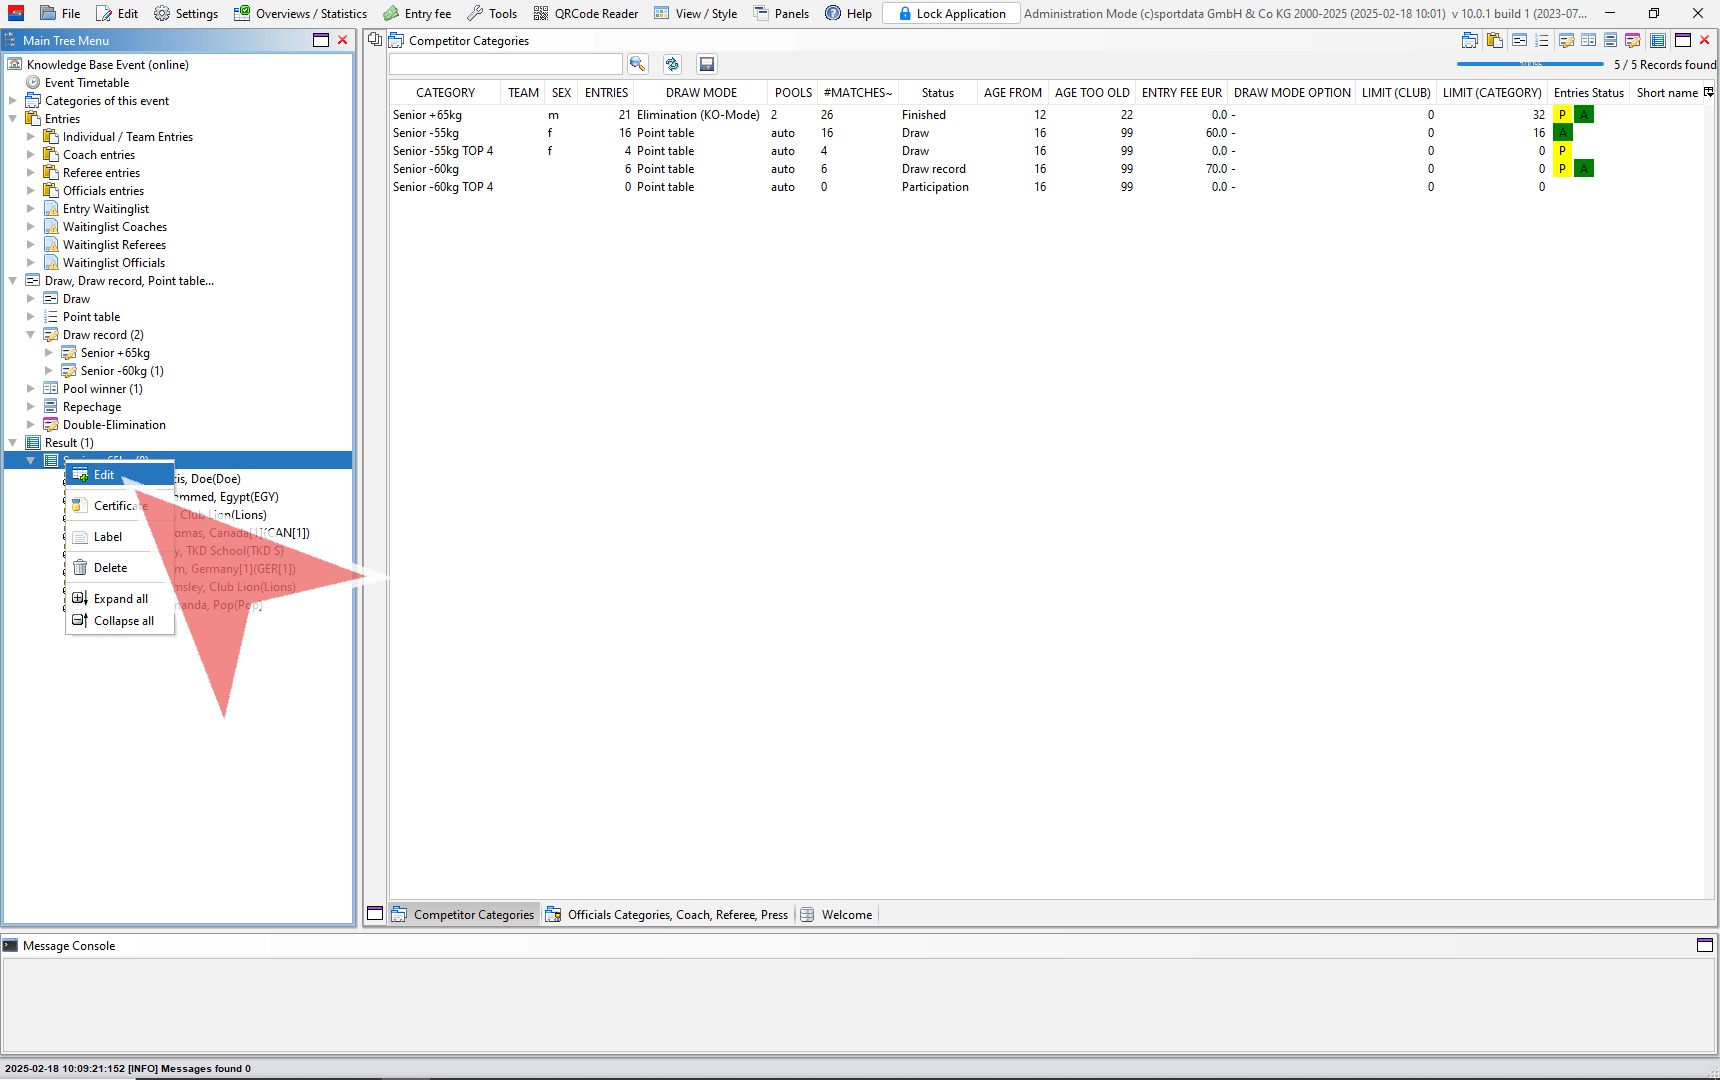
Task: Click the floppy disk save icon
Action: [x=706, y=64]
